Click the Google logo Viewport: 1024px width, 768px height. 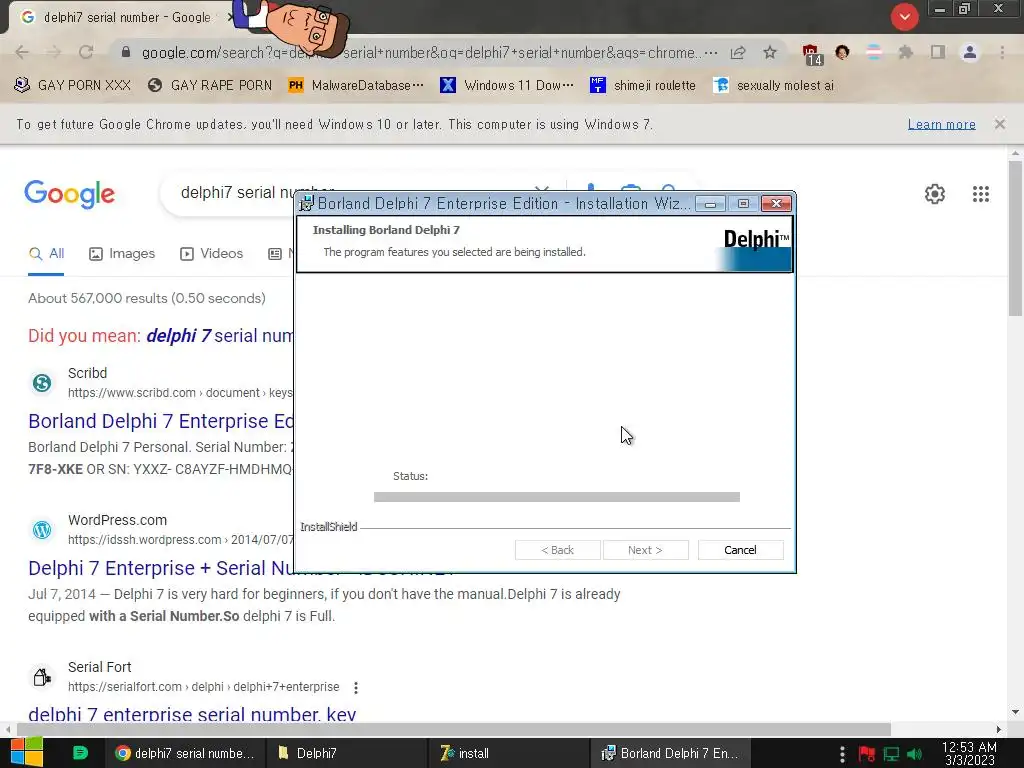[x=69, y=194]
